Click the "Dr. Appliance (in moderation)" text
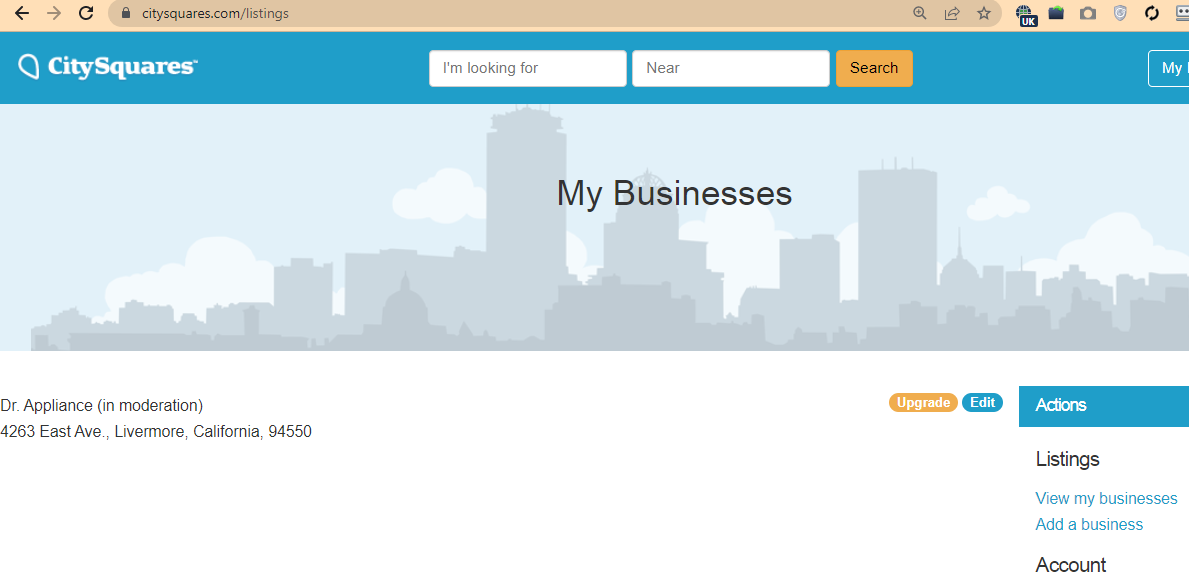Screen dimensions: 1189x585 click(x=102, y=405)
